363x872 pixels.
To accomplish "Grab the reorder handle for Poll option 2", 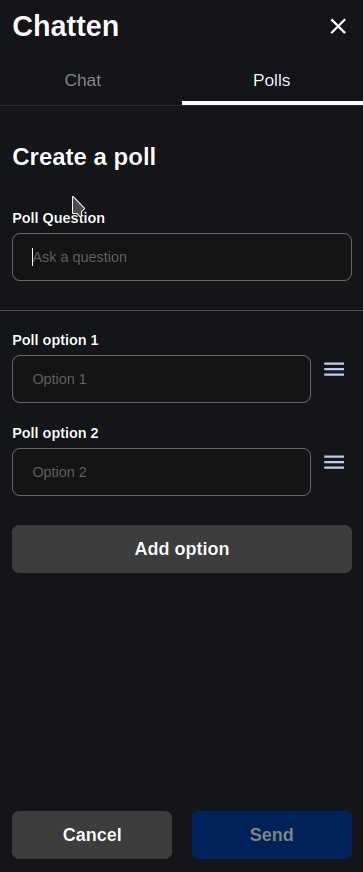I will tap(334, 462).
